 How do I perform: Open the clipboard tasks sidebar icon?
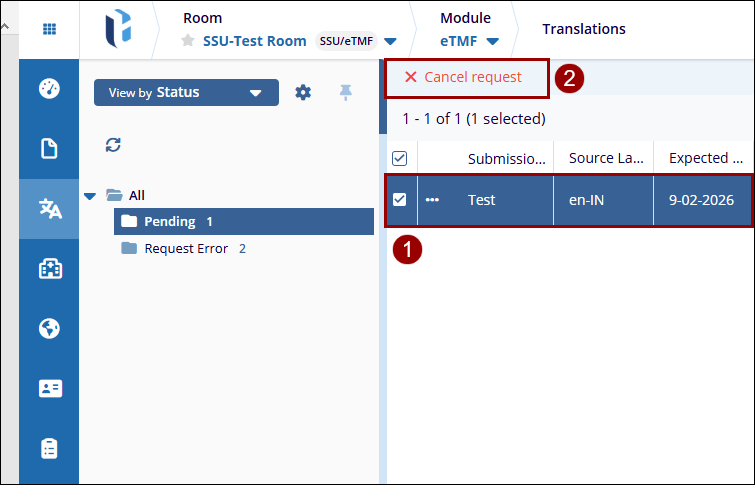pos(49,448)
